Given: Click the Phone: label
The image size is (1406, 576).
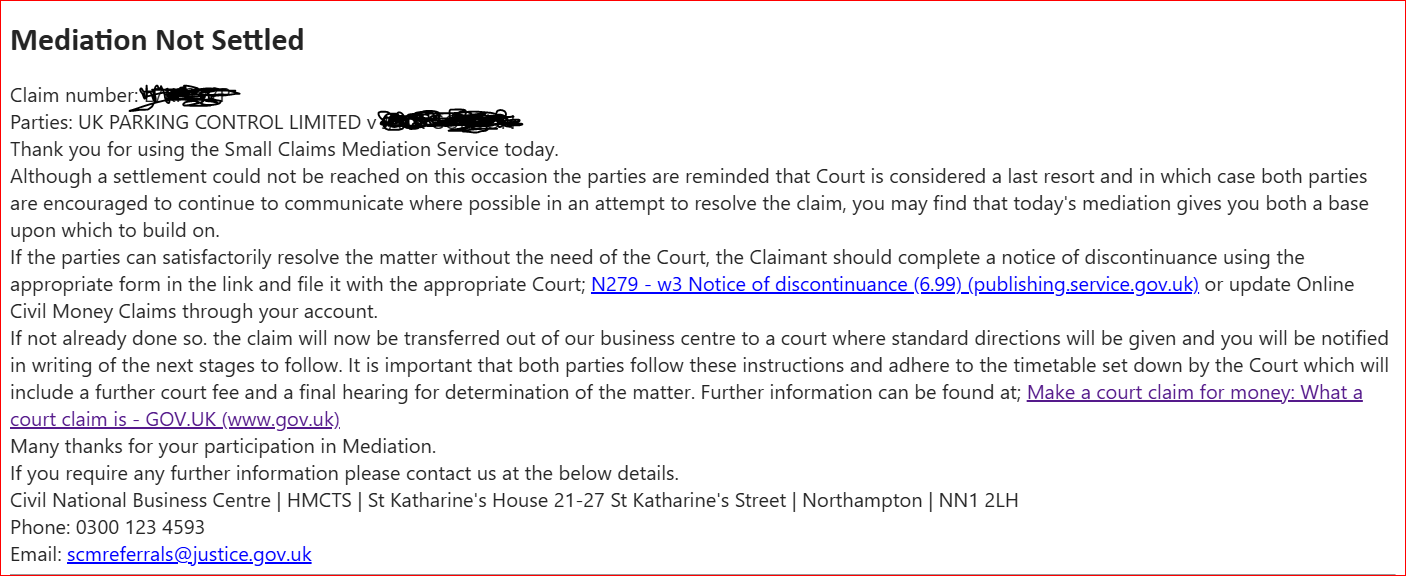Looking at the screenshot, I should (x=36, y=527).
